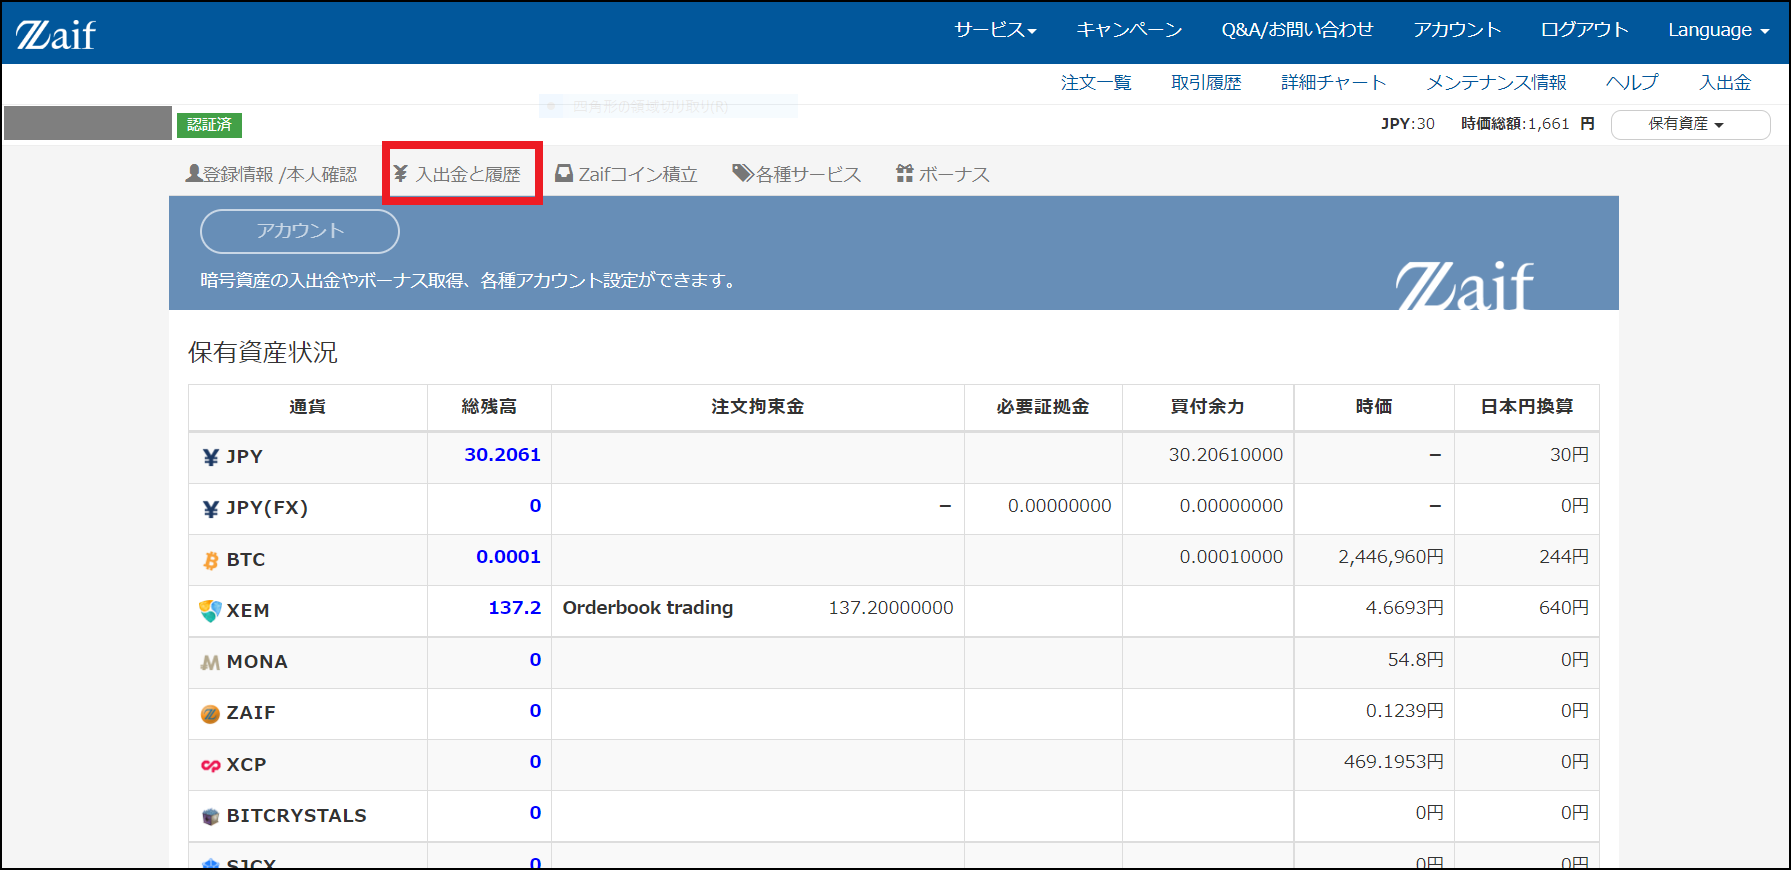This screenshot has width=1791, height=870.
Task: Click the yen icon beside JPY(FX)
Action: pos(211,508)
